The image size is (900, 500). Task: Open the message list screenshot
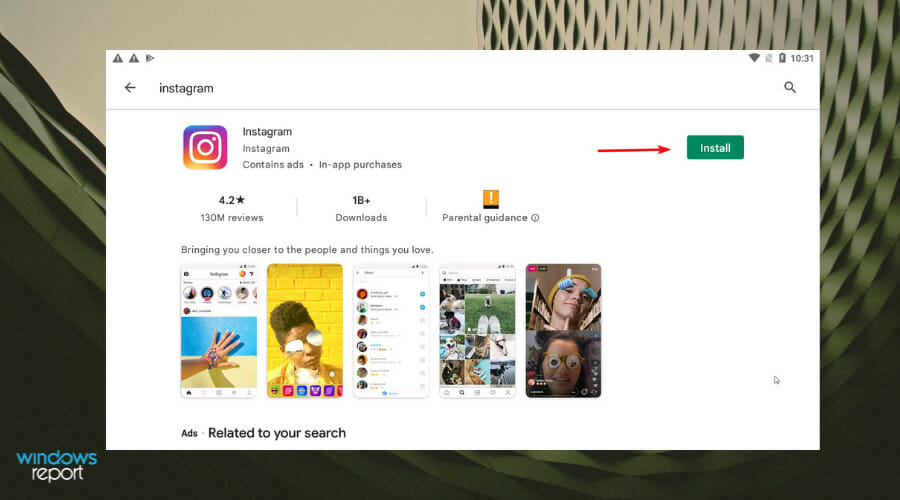tap(391, 331)
